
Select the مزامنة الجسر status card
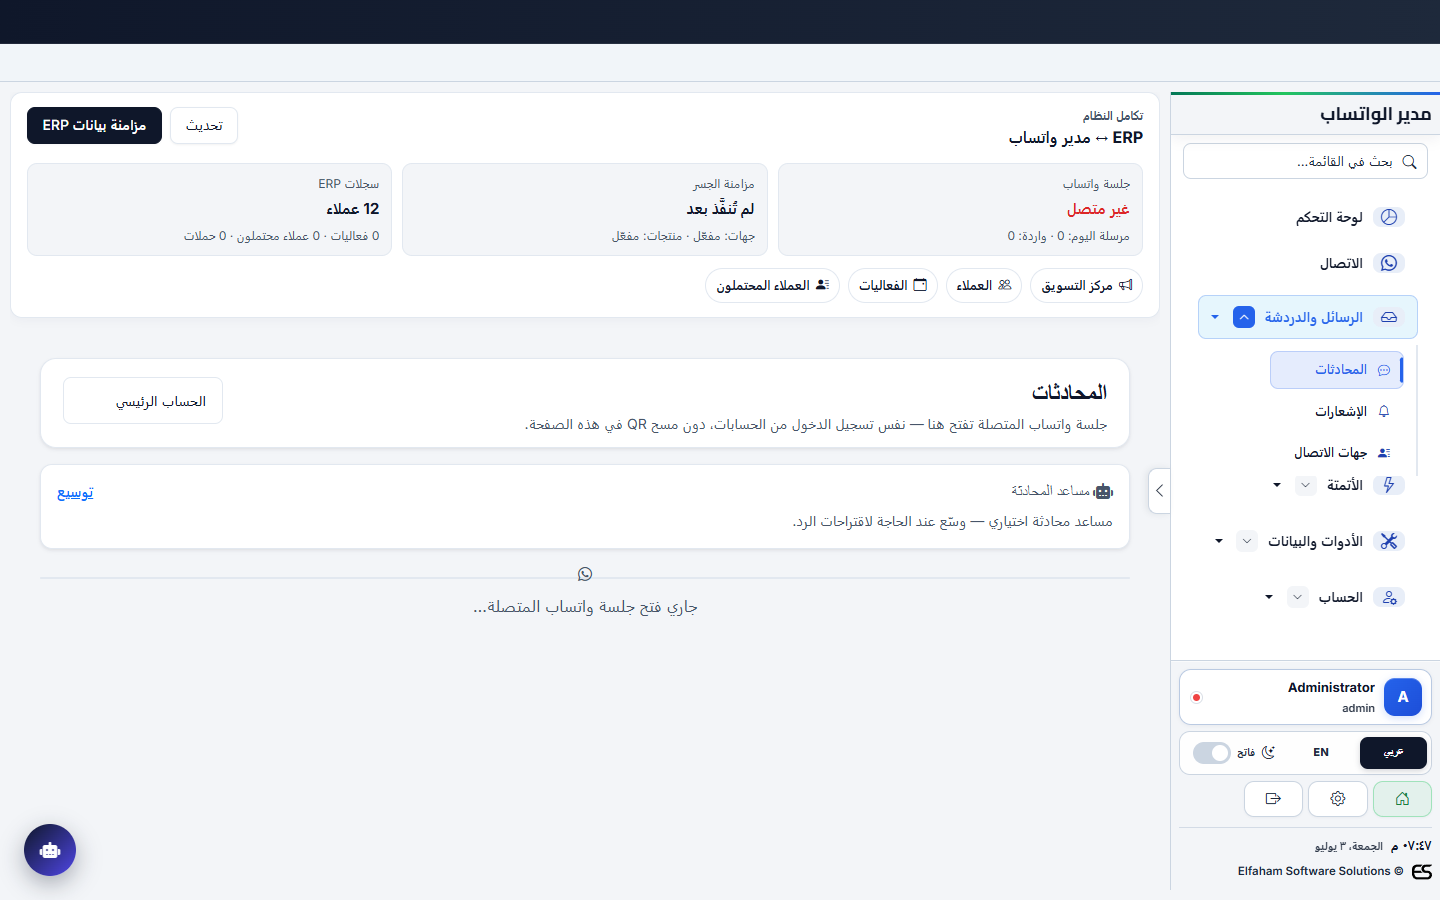[585, 210]
